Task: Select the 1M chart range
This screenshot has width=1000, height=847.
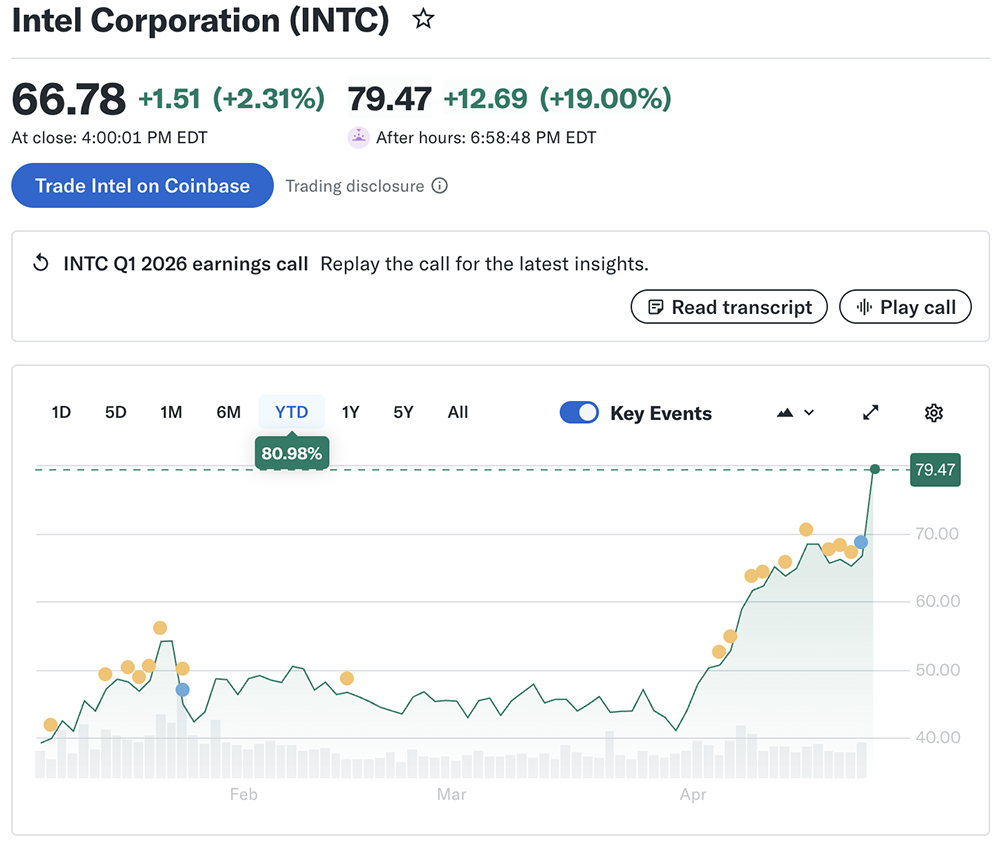Action: point(171,412)
